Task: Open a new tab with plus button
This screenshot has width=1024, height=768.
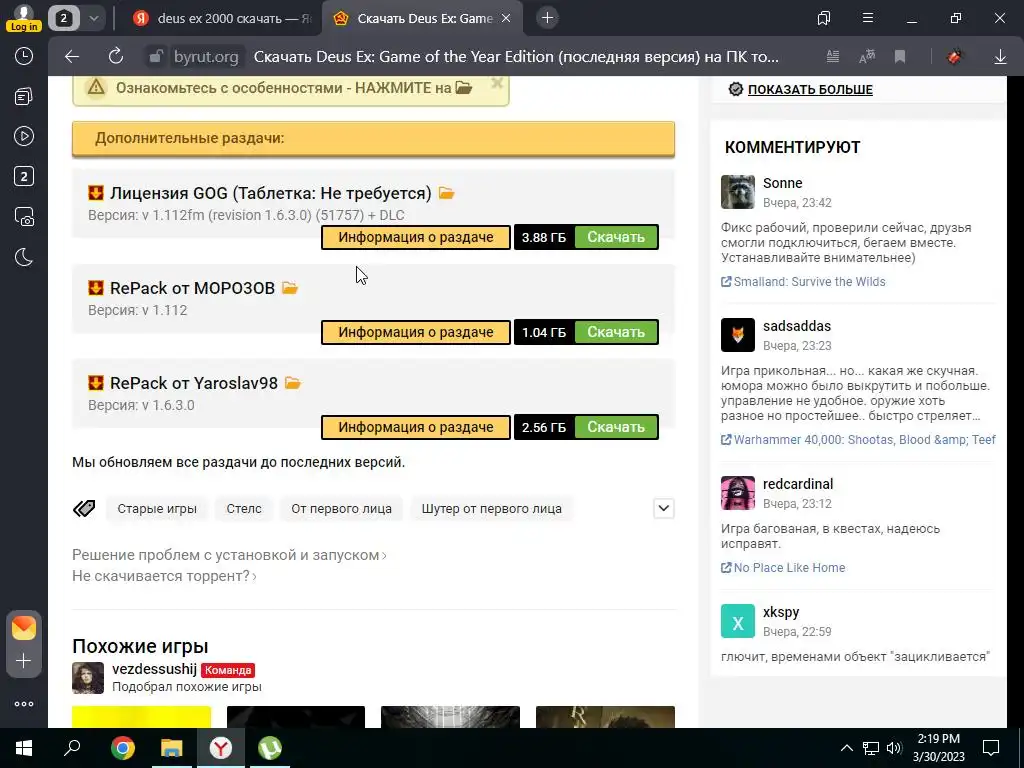Action: point(547,18)
